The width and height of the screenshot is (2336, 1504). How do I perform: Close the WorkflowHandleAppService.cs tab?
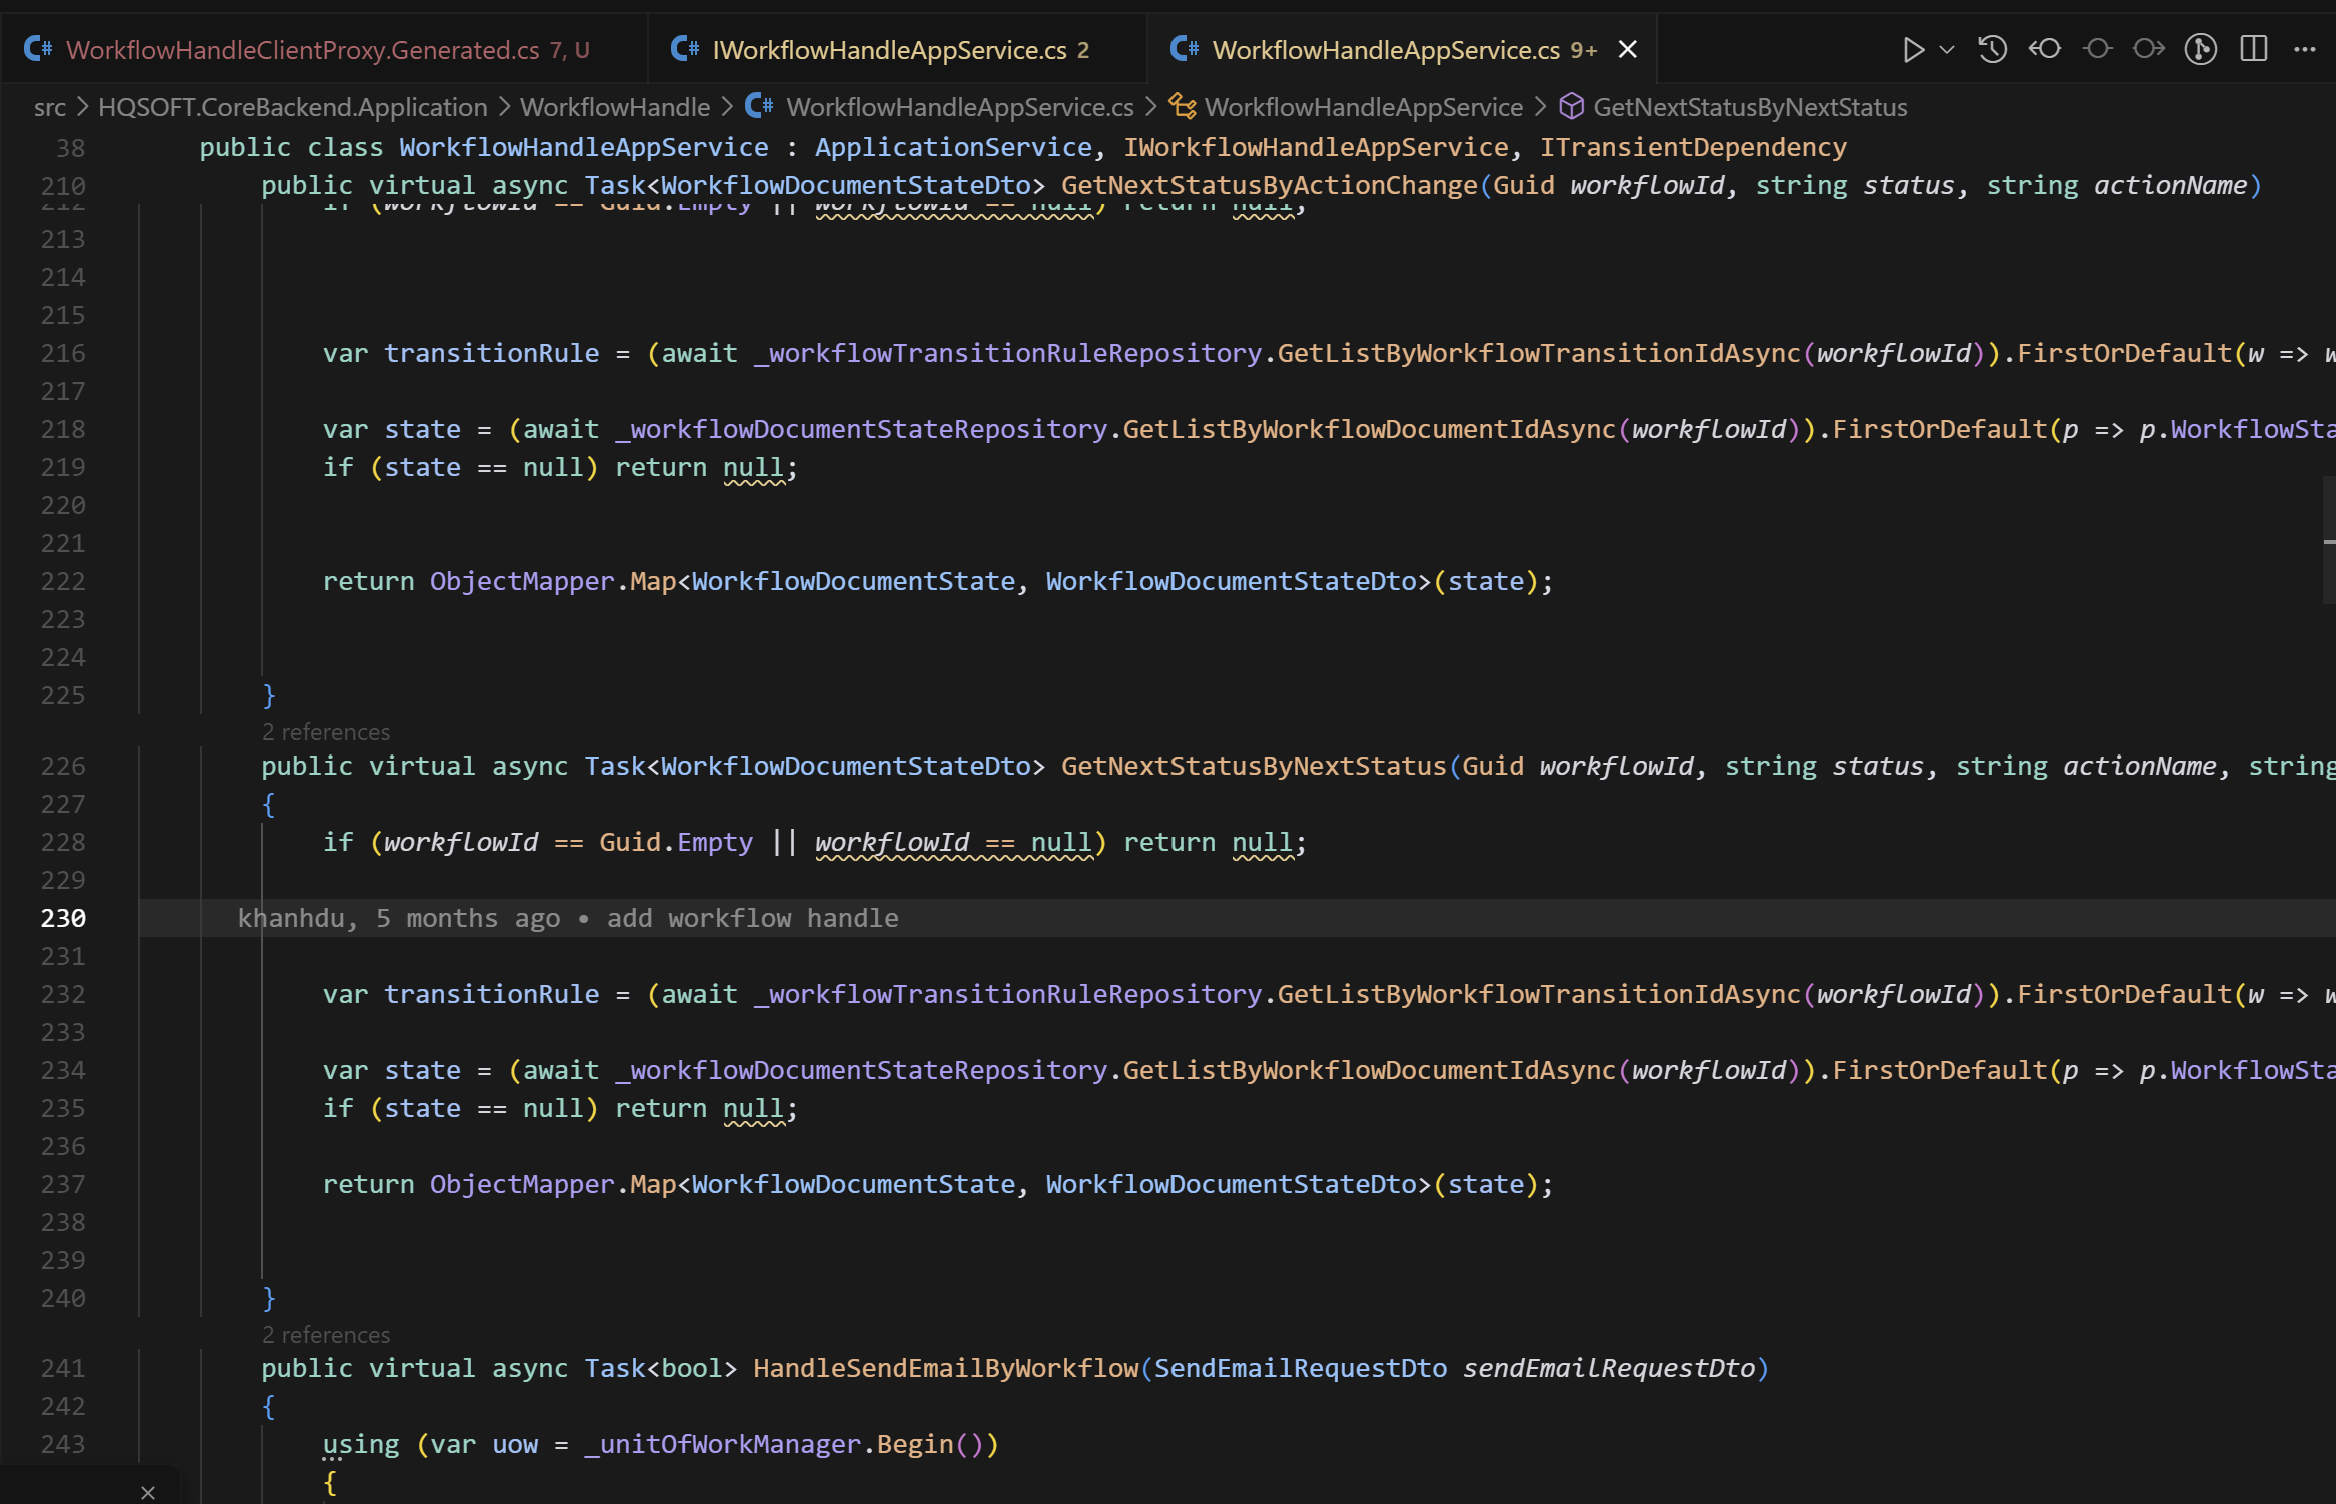pos(1628,49)
